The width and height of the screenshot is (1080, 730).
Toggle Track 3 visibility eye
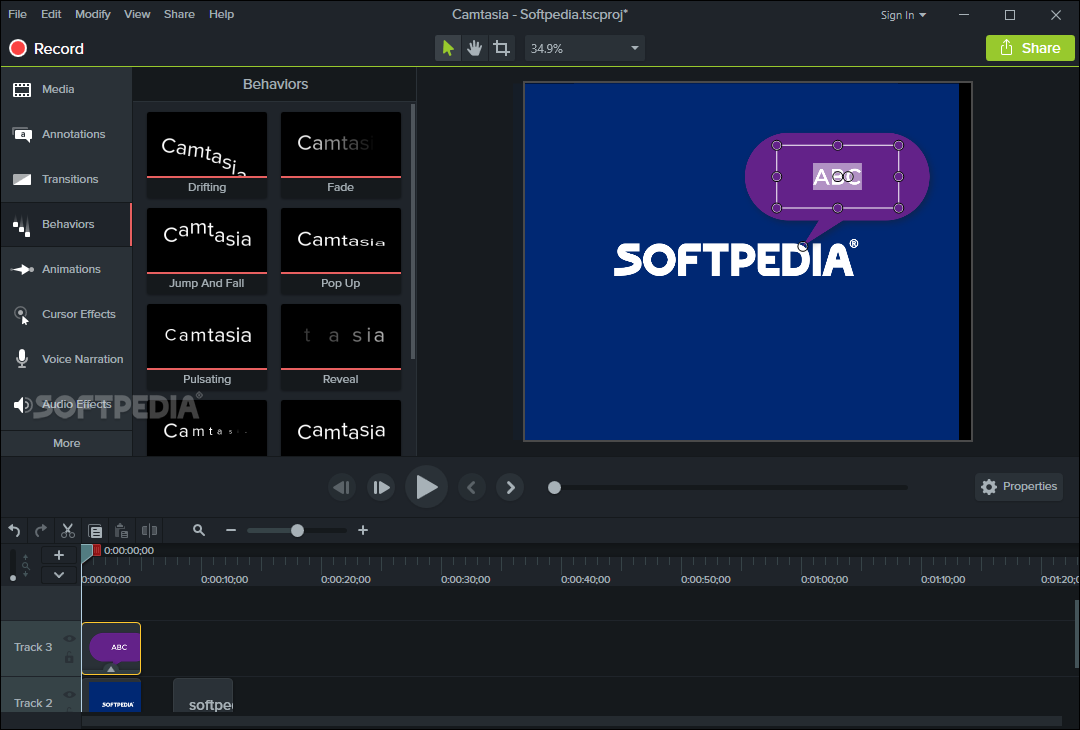pos(69,638)
